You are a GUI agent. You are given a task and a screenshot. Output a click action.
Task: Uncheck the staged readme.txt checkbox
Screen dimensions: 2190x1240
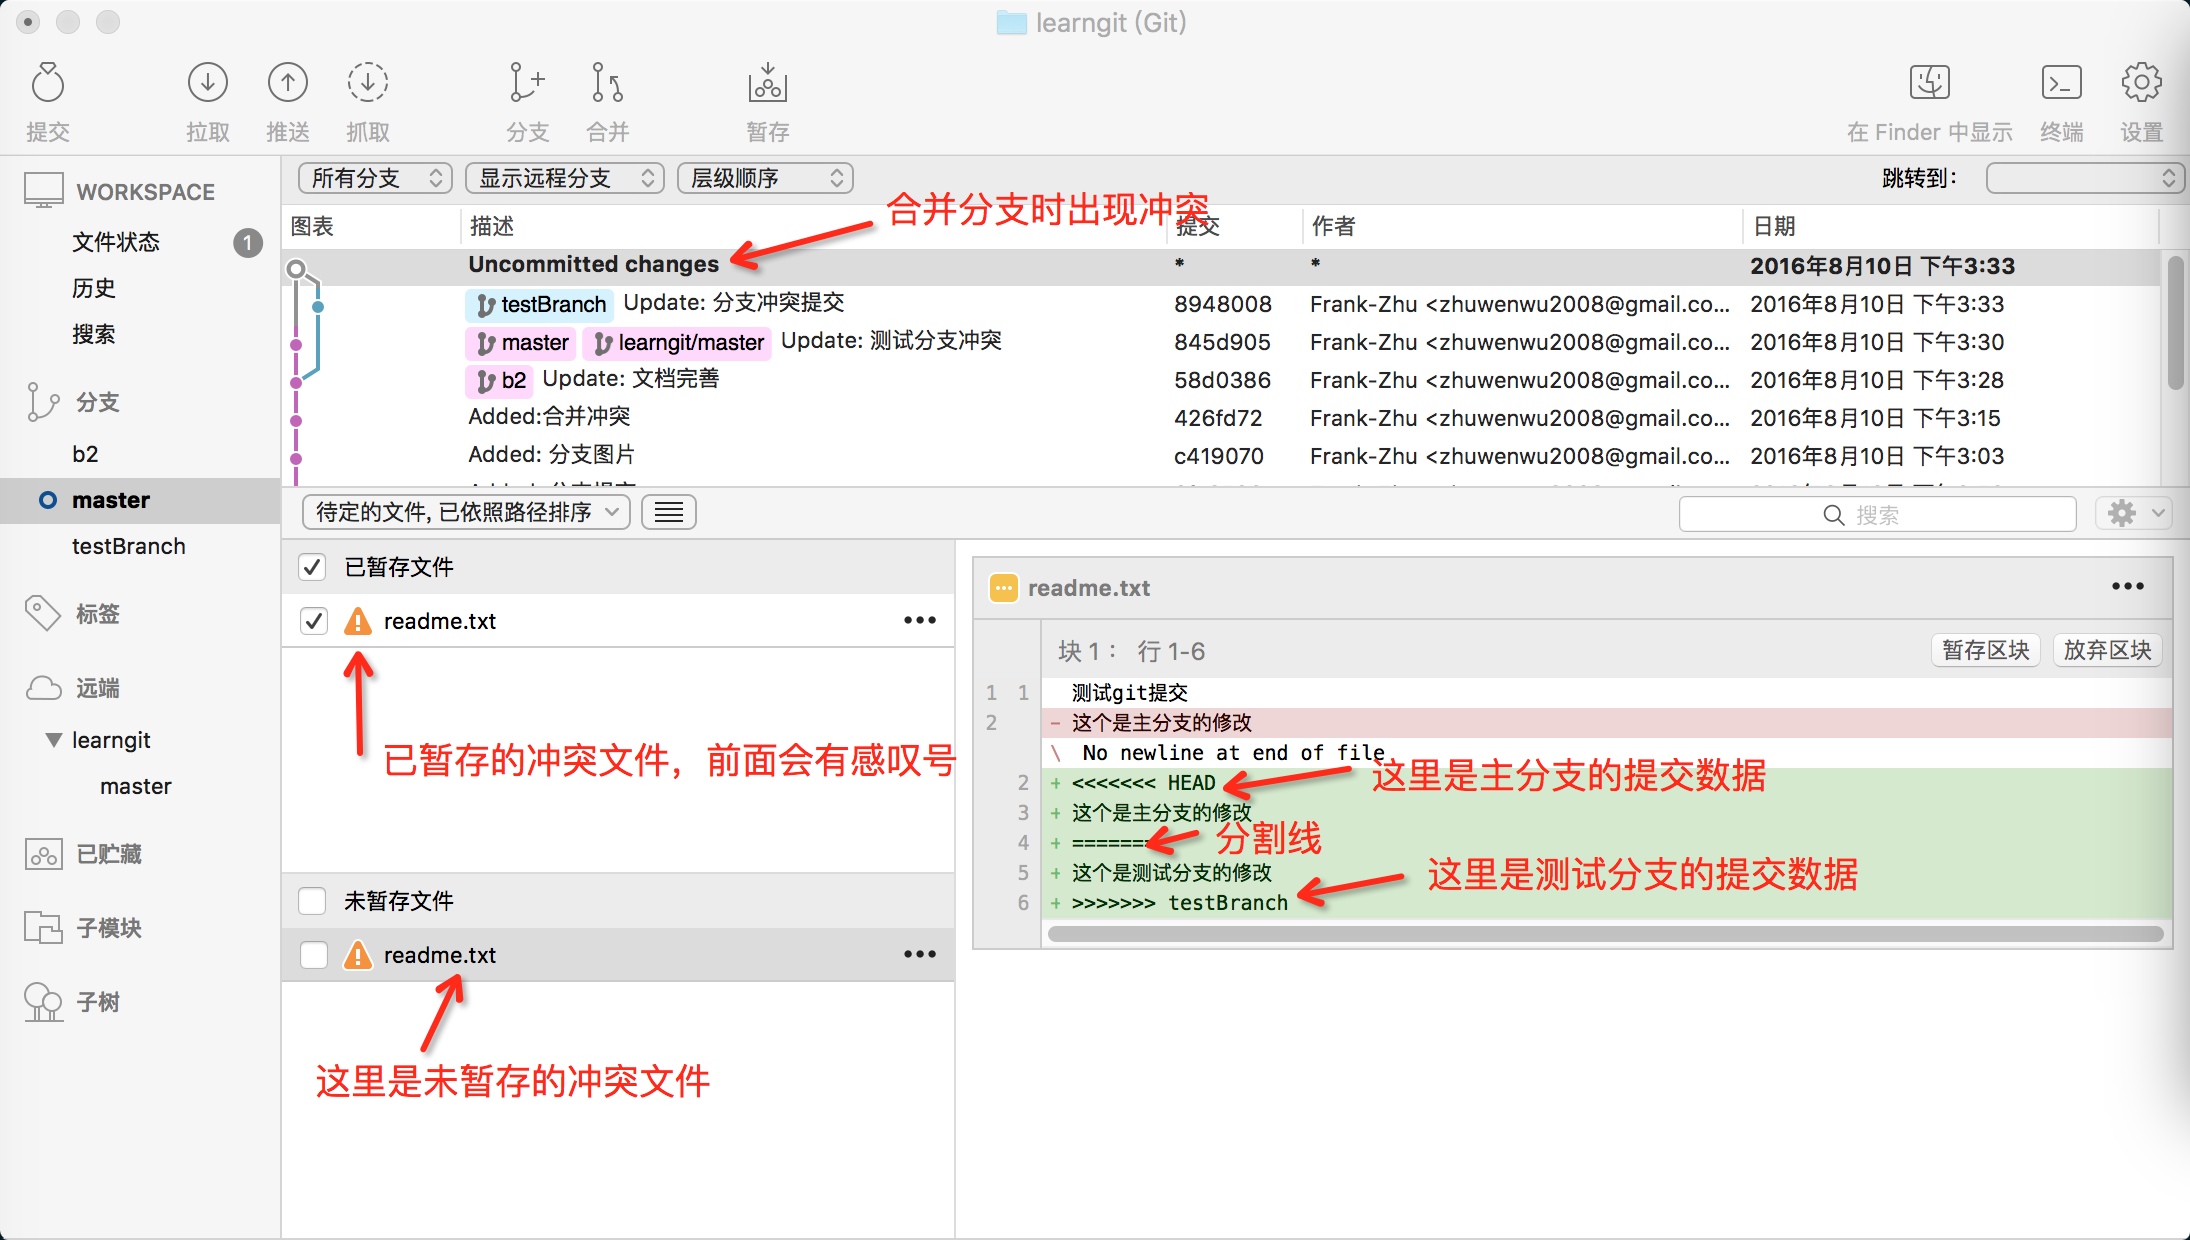(314, 621)
